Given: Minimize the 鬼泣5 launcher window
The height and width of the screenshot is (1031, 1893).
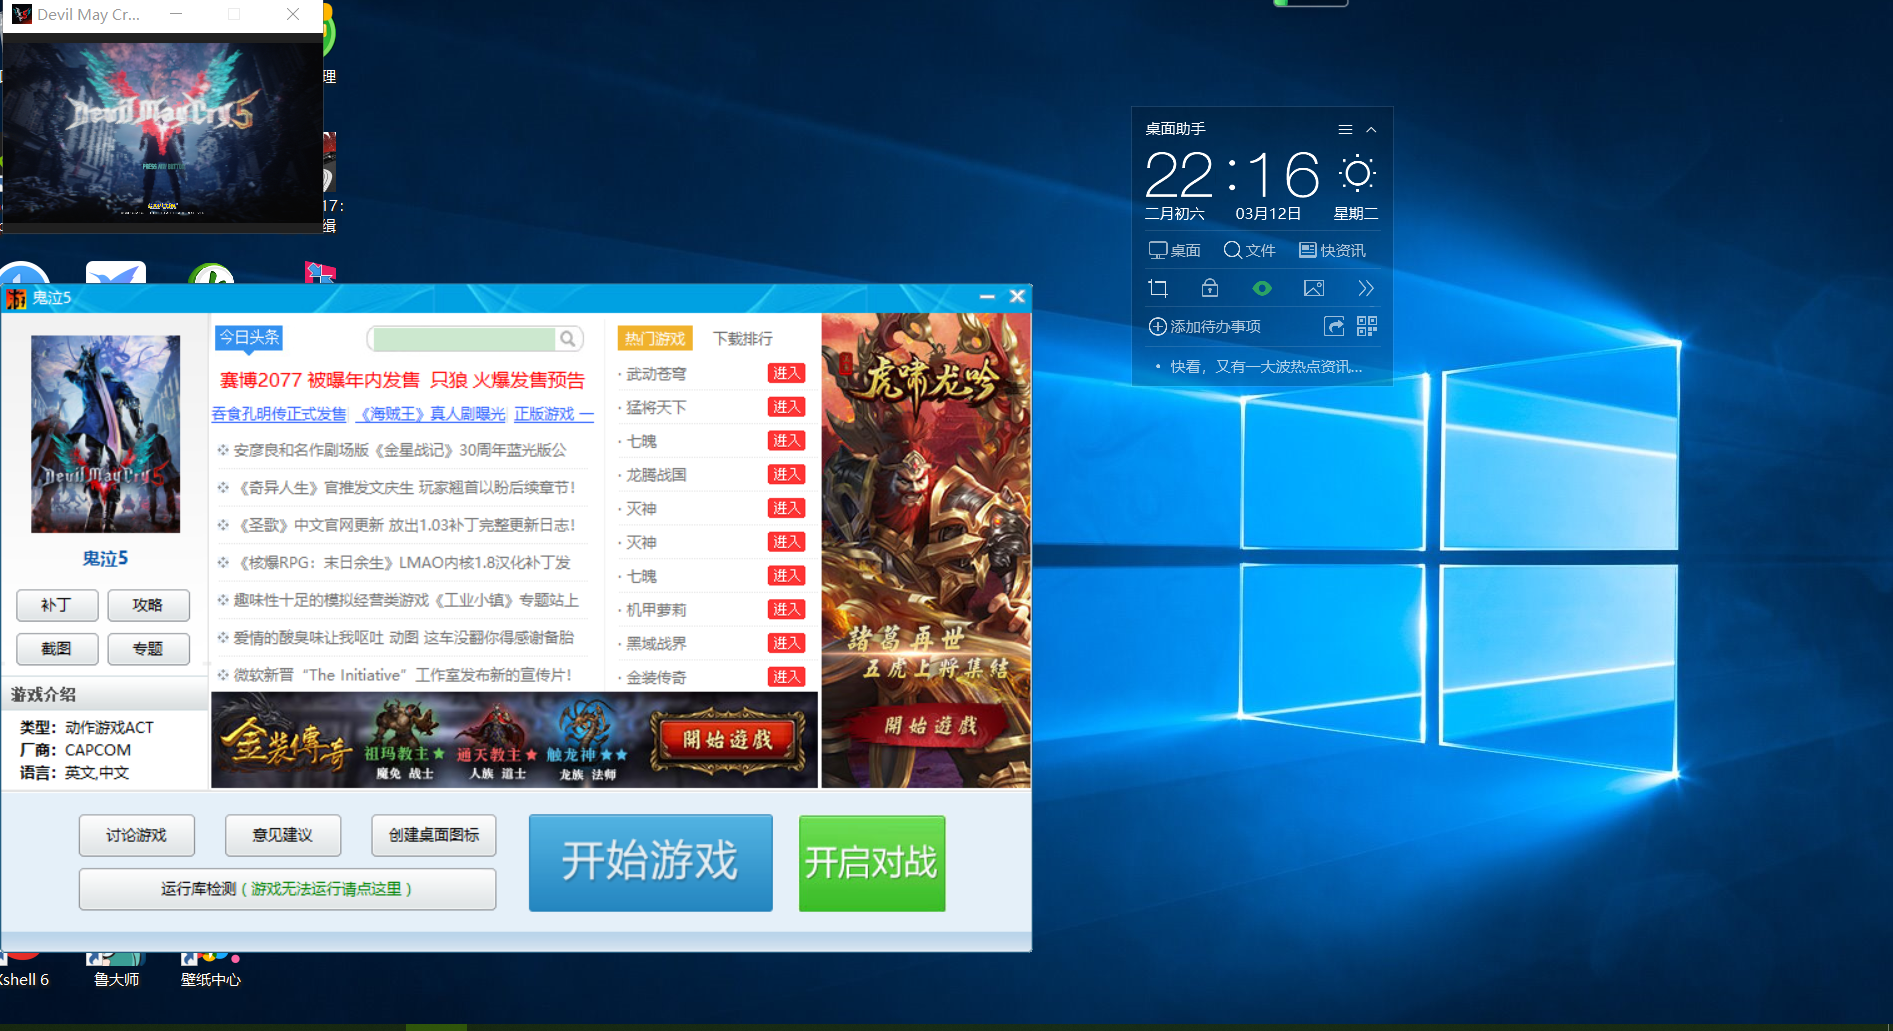Looking at the screenshot, I should click(x=987, y=297).
